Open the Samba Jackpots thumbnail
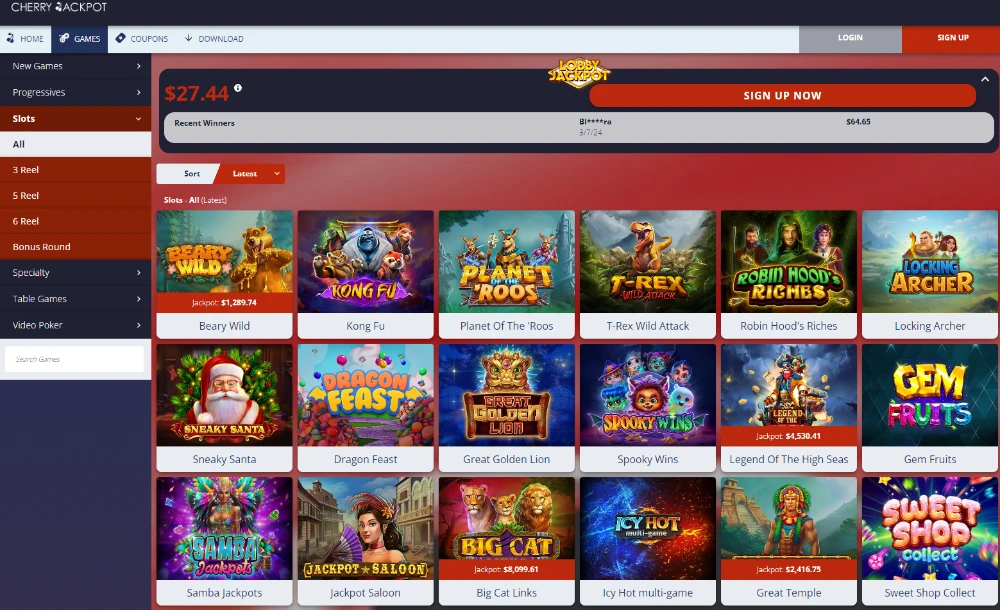Image resolution: width=1000 pixels, height=610 pixels. click(x=224, y=528)
